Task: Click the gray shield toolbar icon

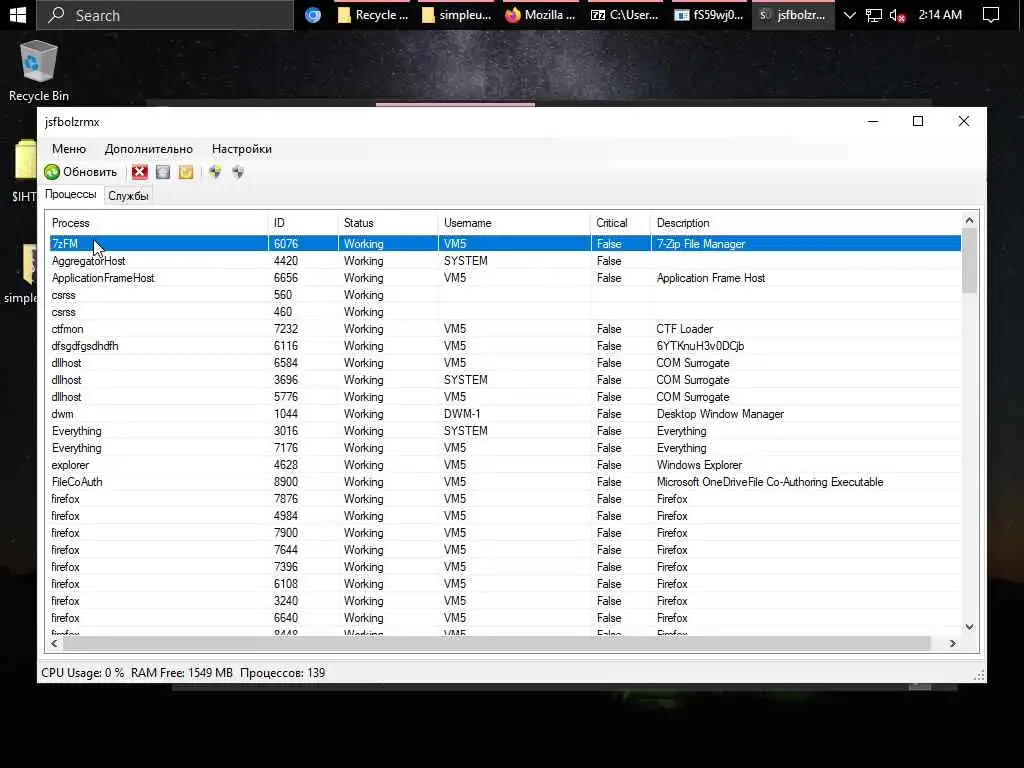Action: [238, 172]
